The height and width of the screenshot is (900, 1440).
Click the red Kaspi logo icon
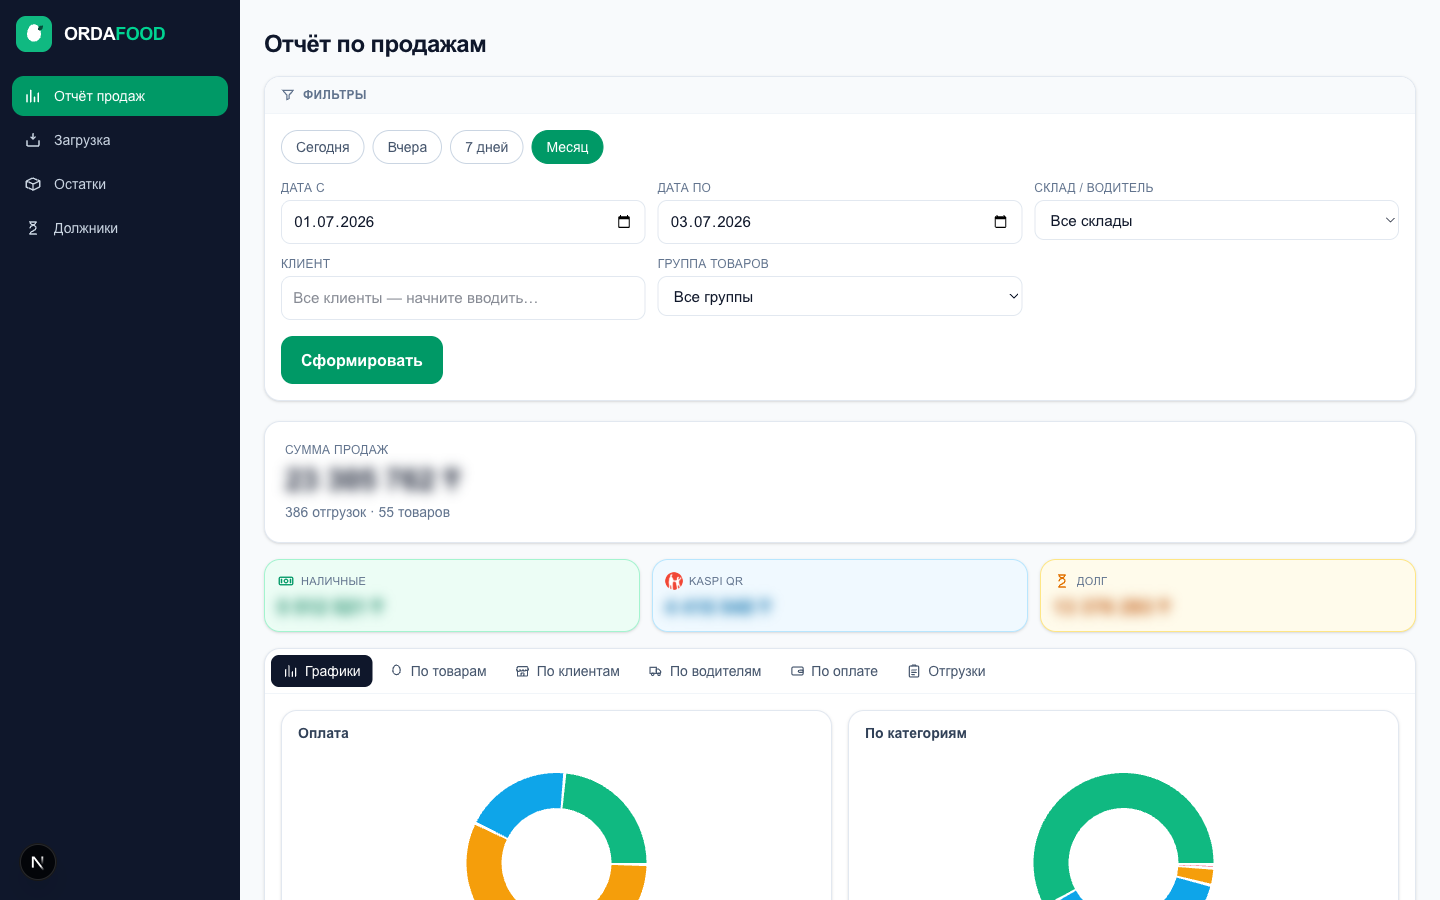click(674, 581)
